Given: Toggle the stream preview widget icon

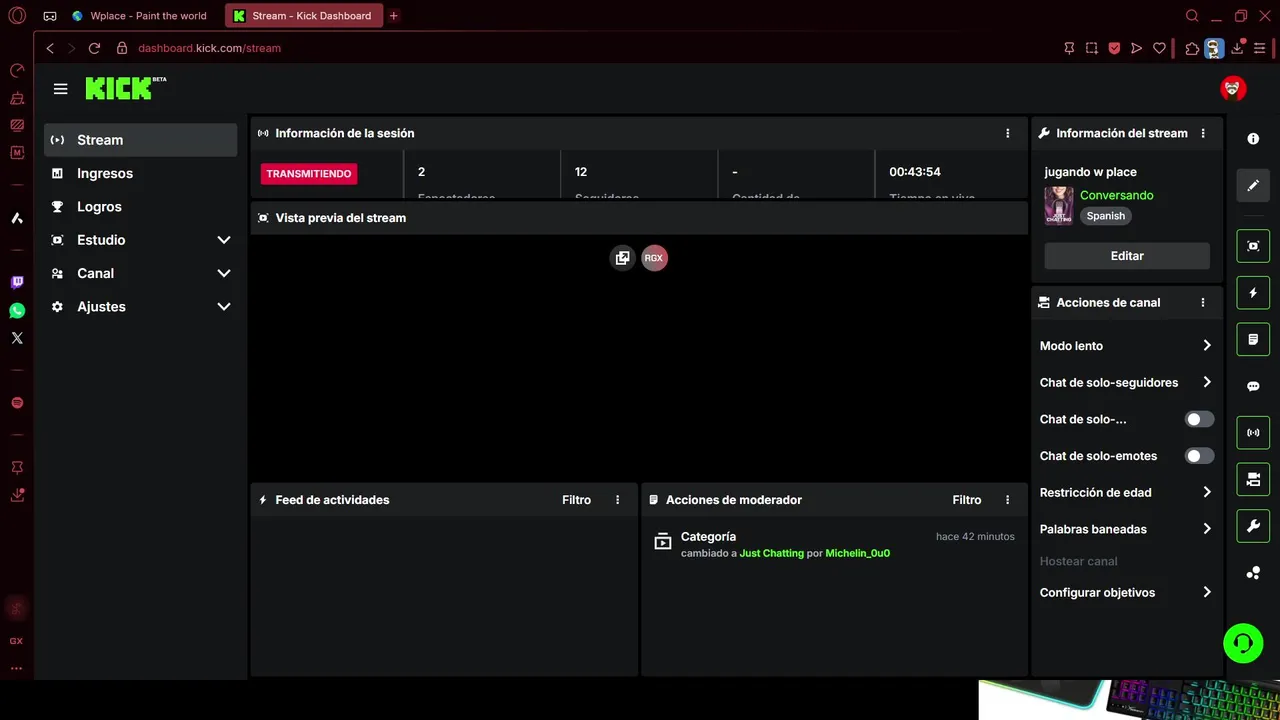Looking at the screenshot, I should [1253, 246].
